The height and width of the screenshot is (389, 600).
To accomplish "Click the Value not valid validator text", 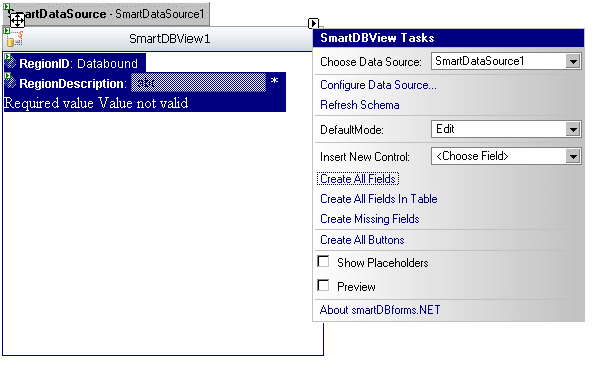I will coord(143,103).
